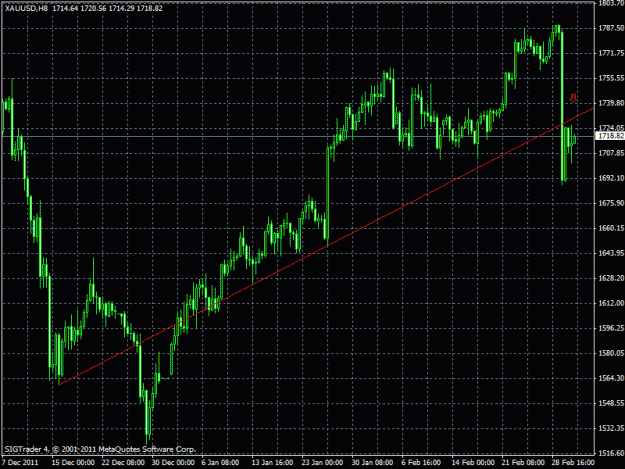Click the 13 Jan 16:00 time label
The height and width of the screenshot is (469, 625).
[273, 463]
